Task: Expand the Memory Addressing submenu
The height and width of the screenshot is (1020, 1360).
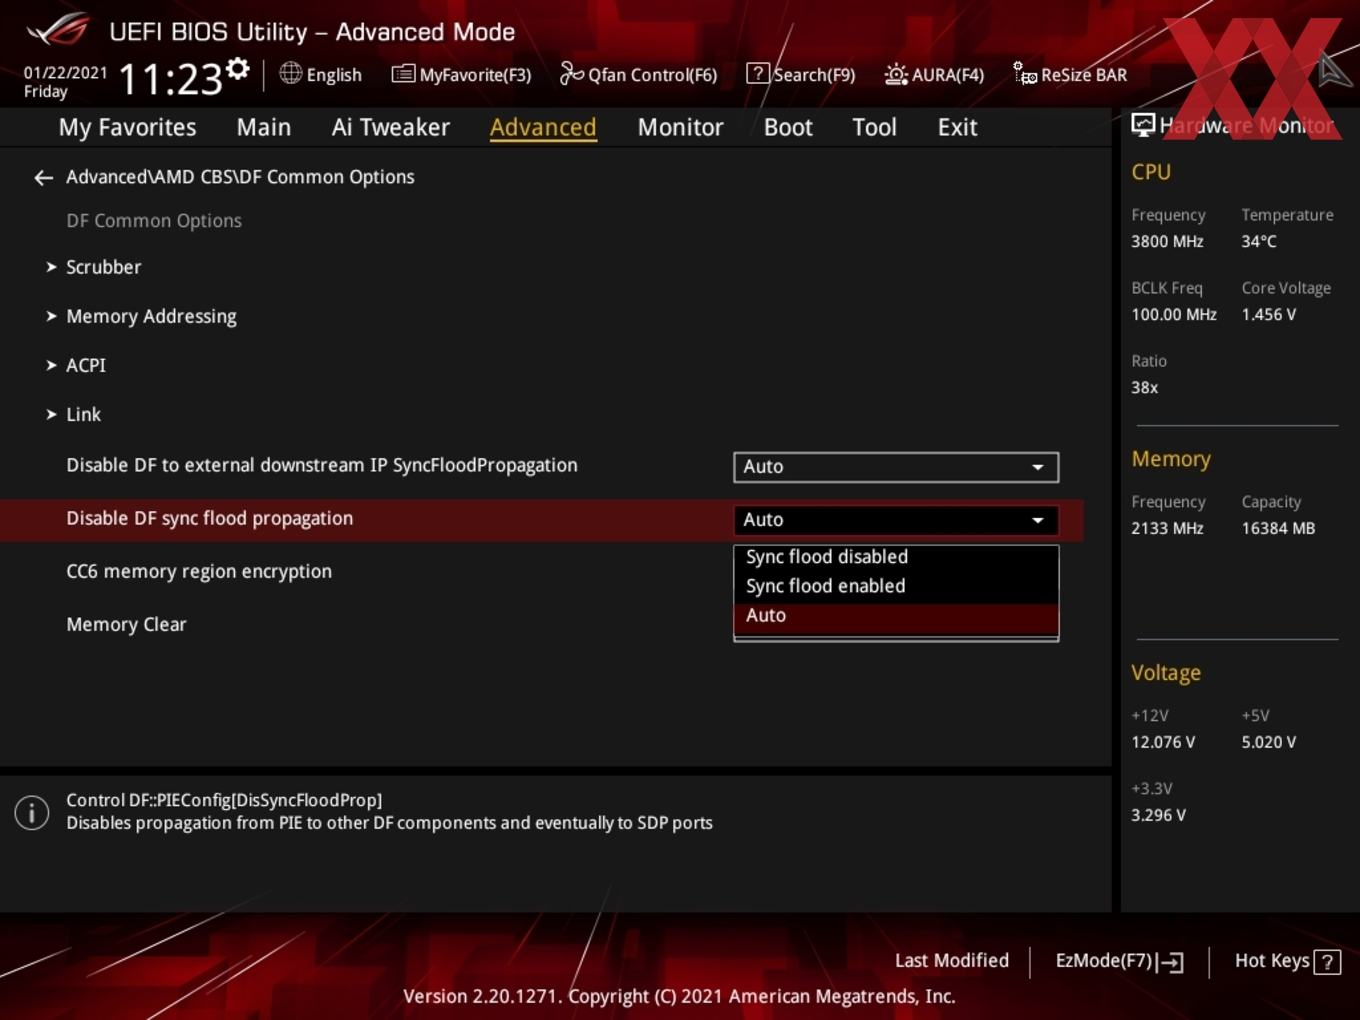Action: tap(151, 316)
